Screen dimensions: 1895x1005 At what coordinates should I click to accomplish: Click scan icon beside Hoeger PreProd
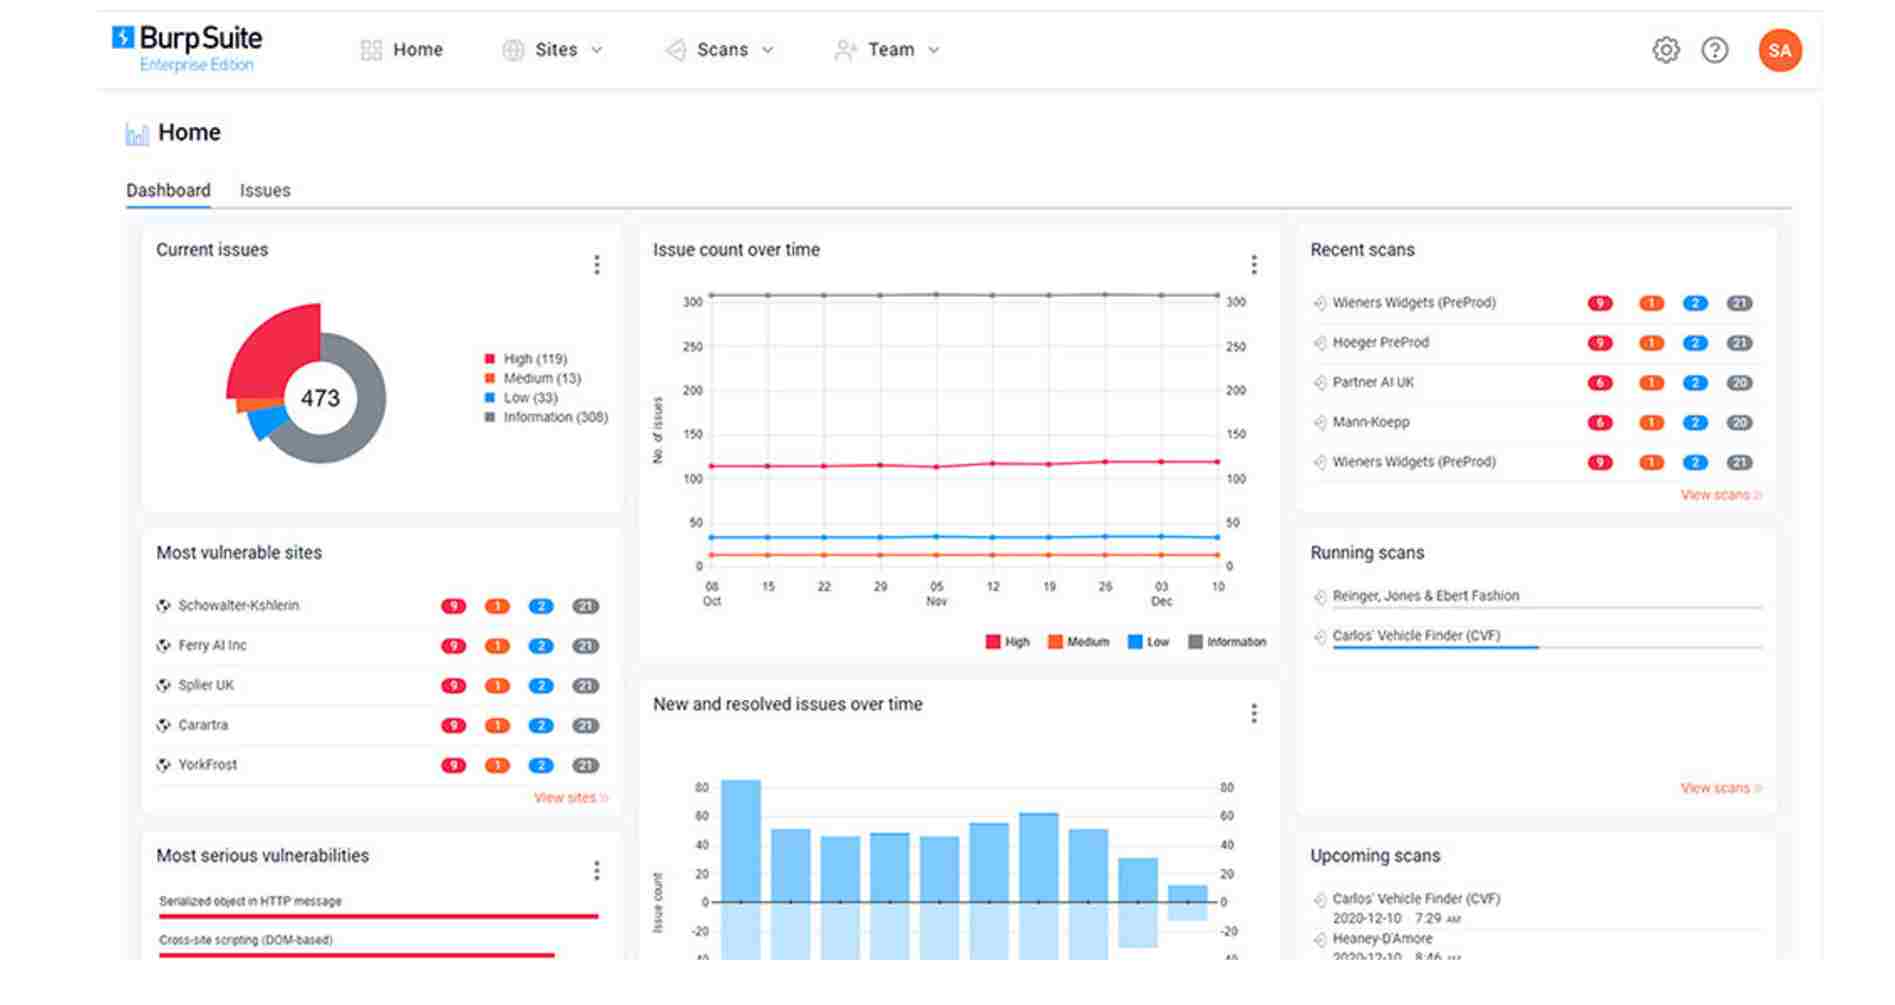pyautogui.click(x=1320, y=343)
